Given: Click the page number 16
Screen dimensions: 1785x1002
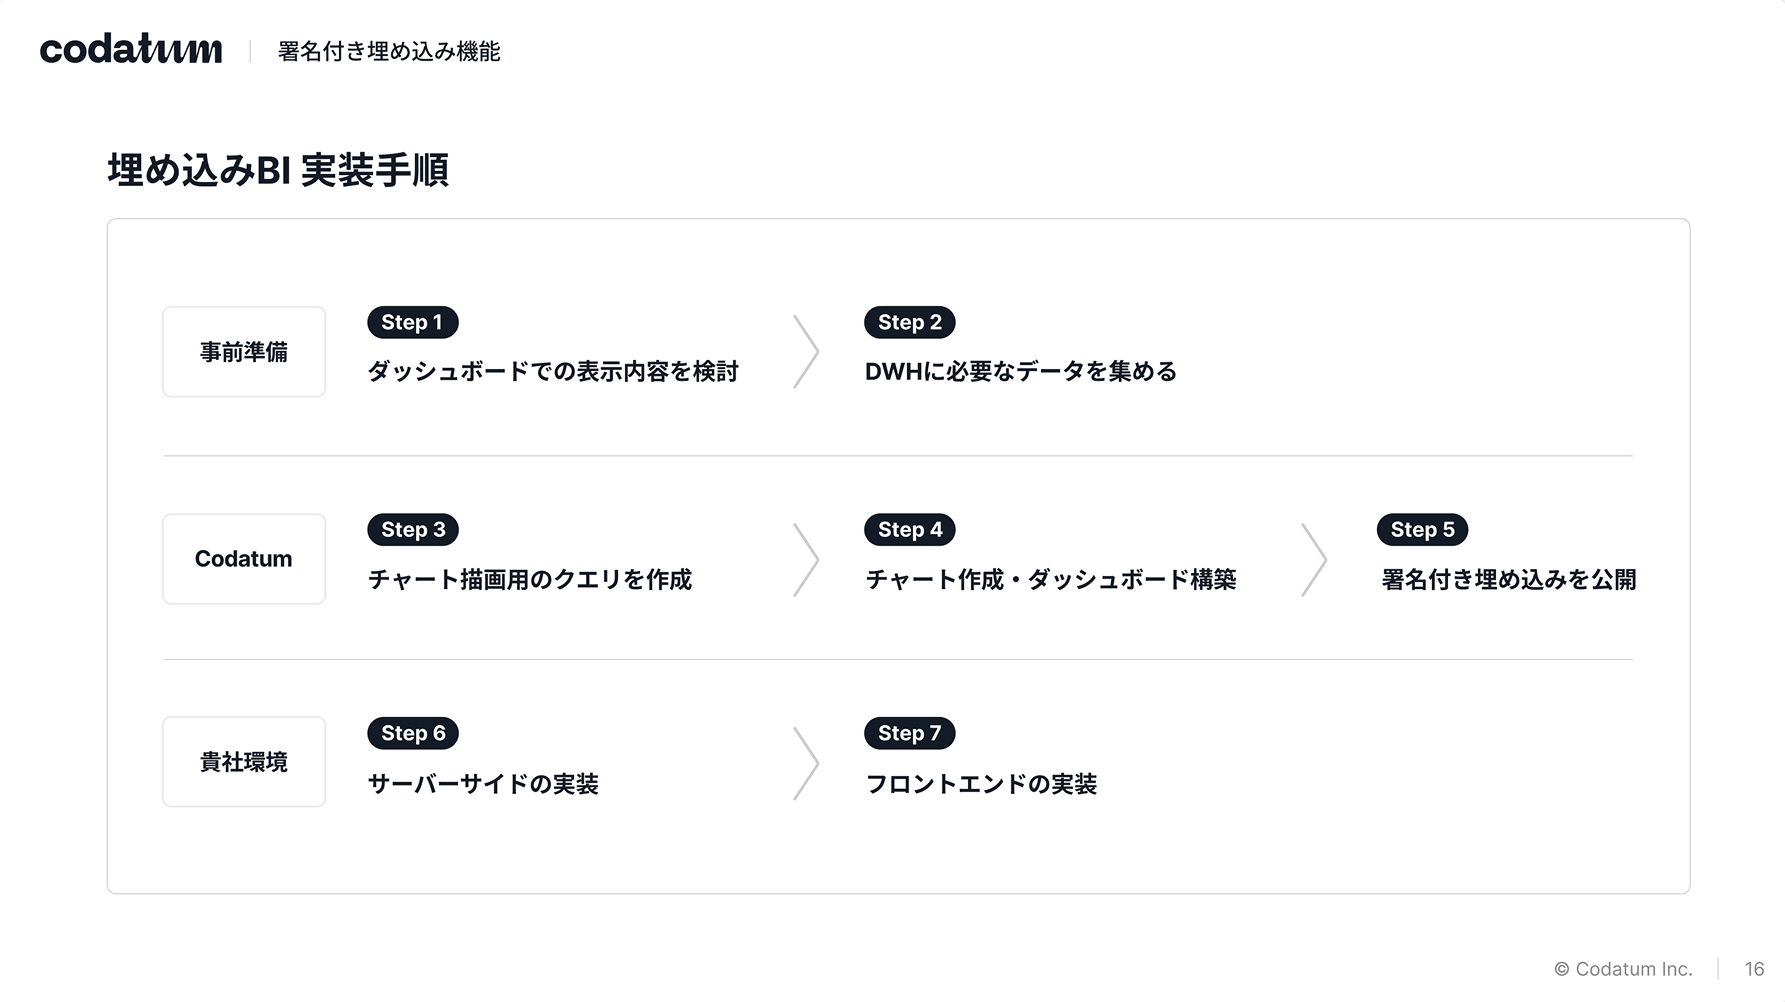Looking at the screenshot, I should [x=1754, y=969].
